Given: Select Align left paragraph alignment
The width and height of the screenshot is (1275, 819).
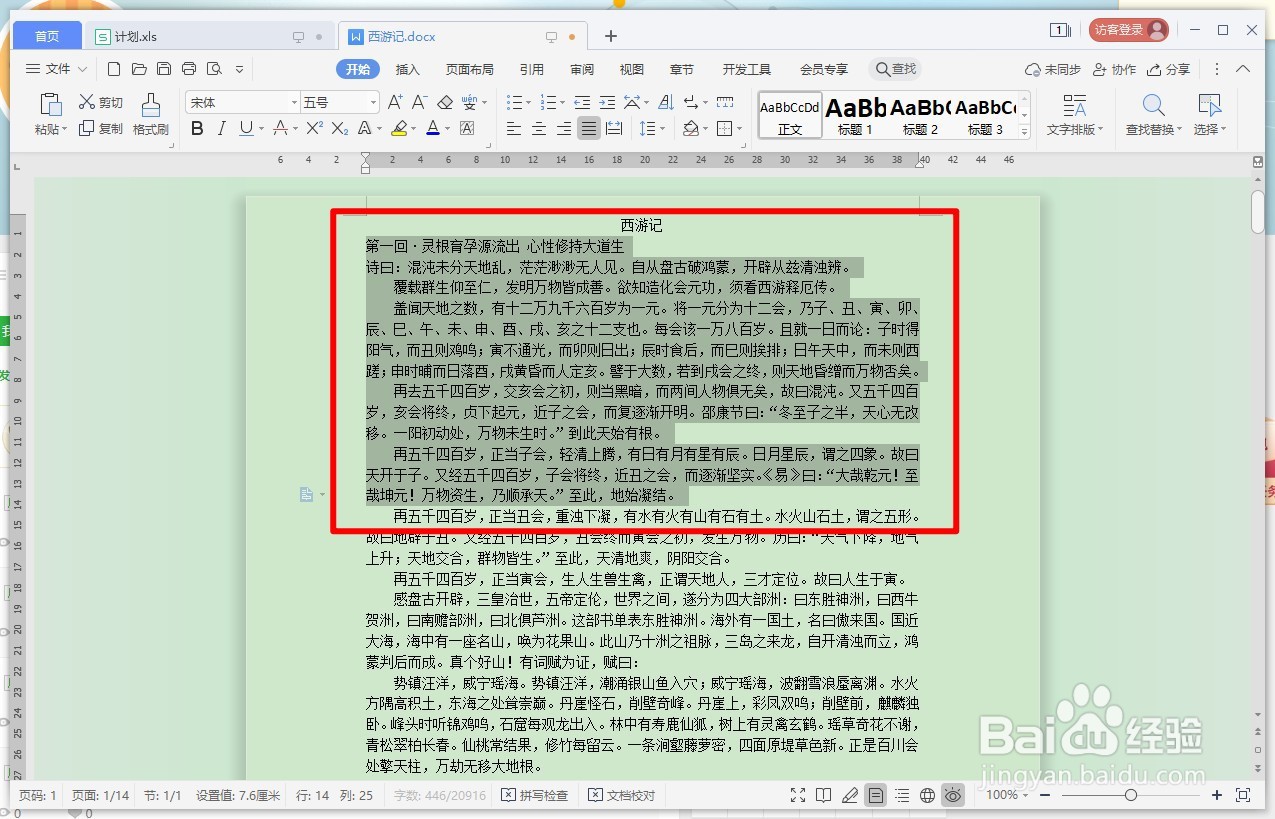Looking at the screenshot, I should click(514, 128).
